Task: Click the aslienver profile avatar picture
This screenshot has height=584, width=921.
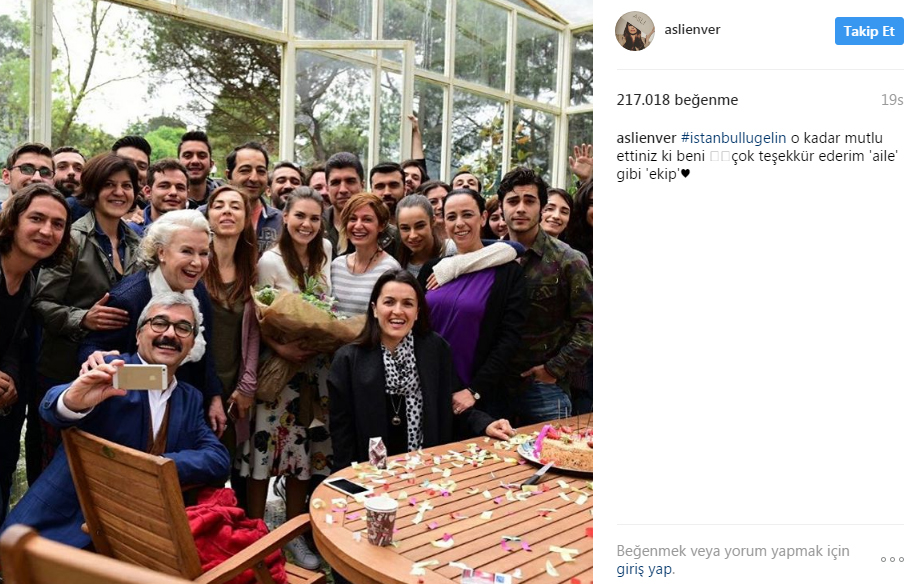Action: pos(634,31)
